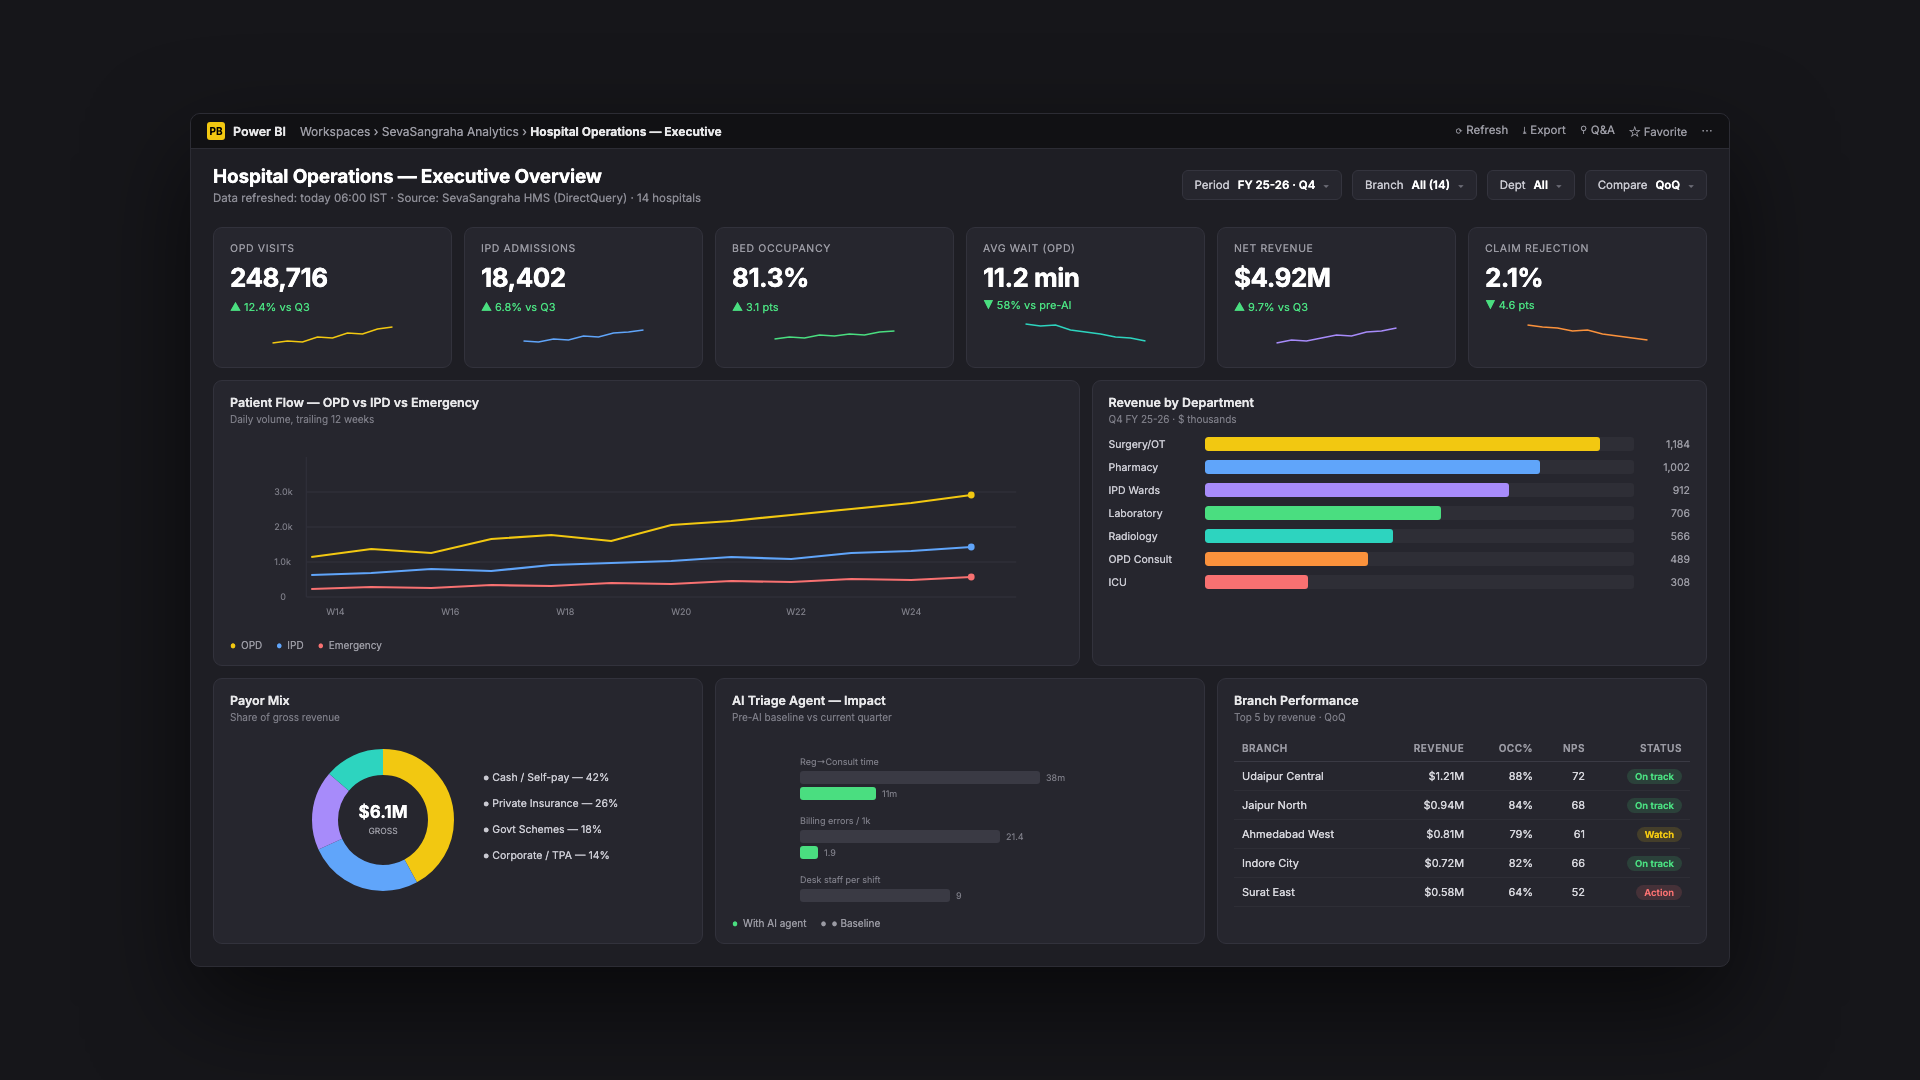Click the 21.4 billing errors baseline bar
Screen dimensions: 1920x1080
900,837
